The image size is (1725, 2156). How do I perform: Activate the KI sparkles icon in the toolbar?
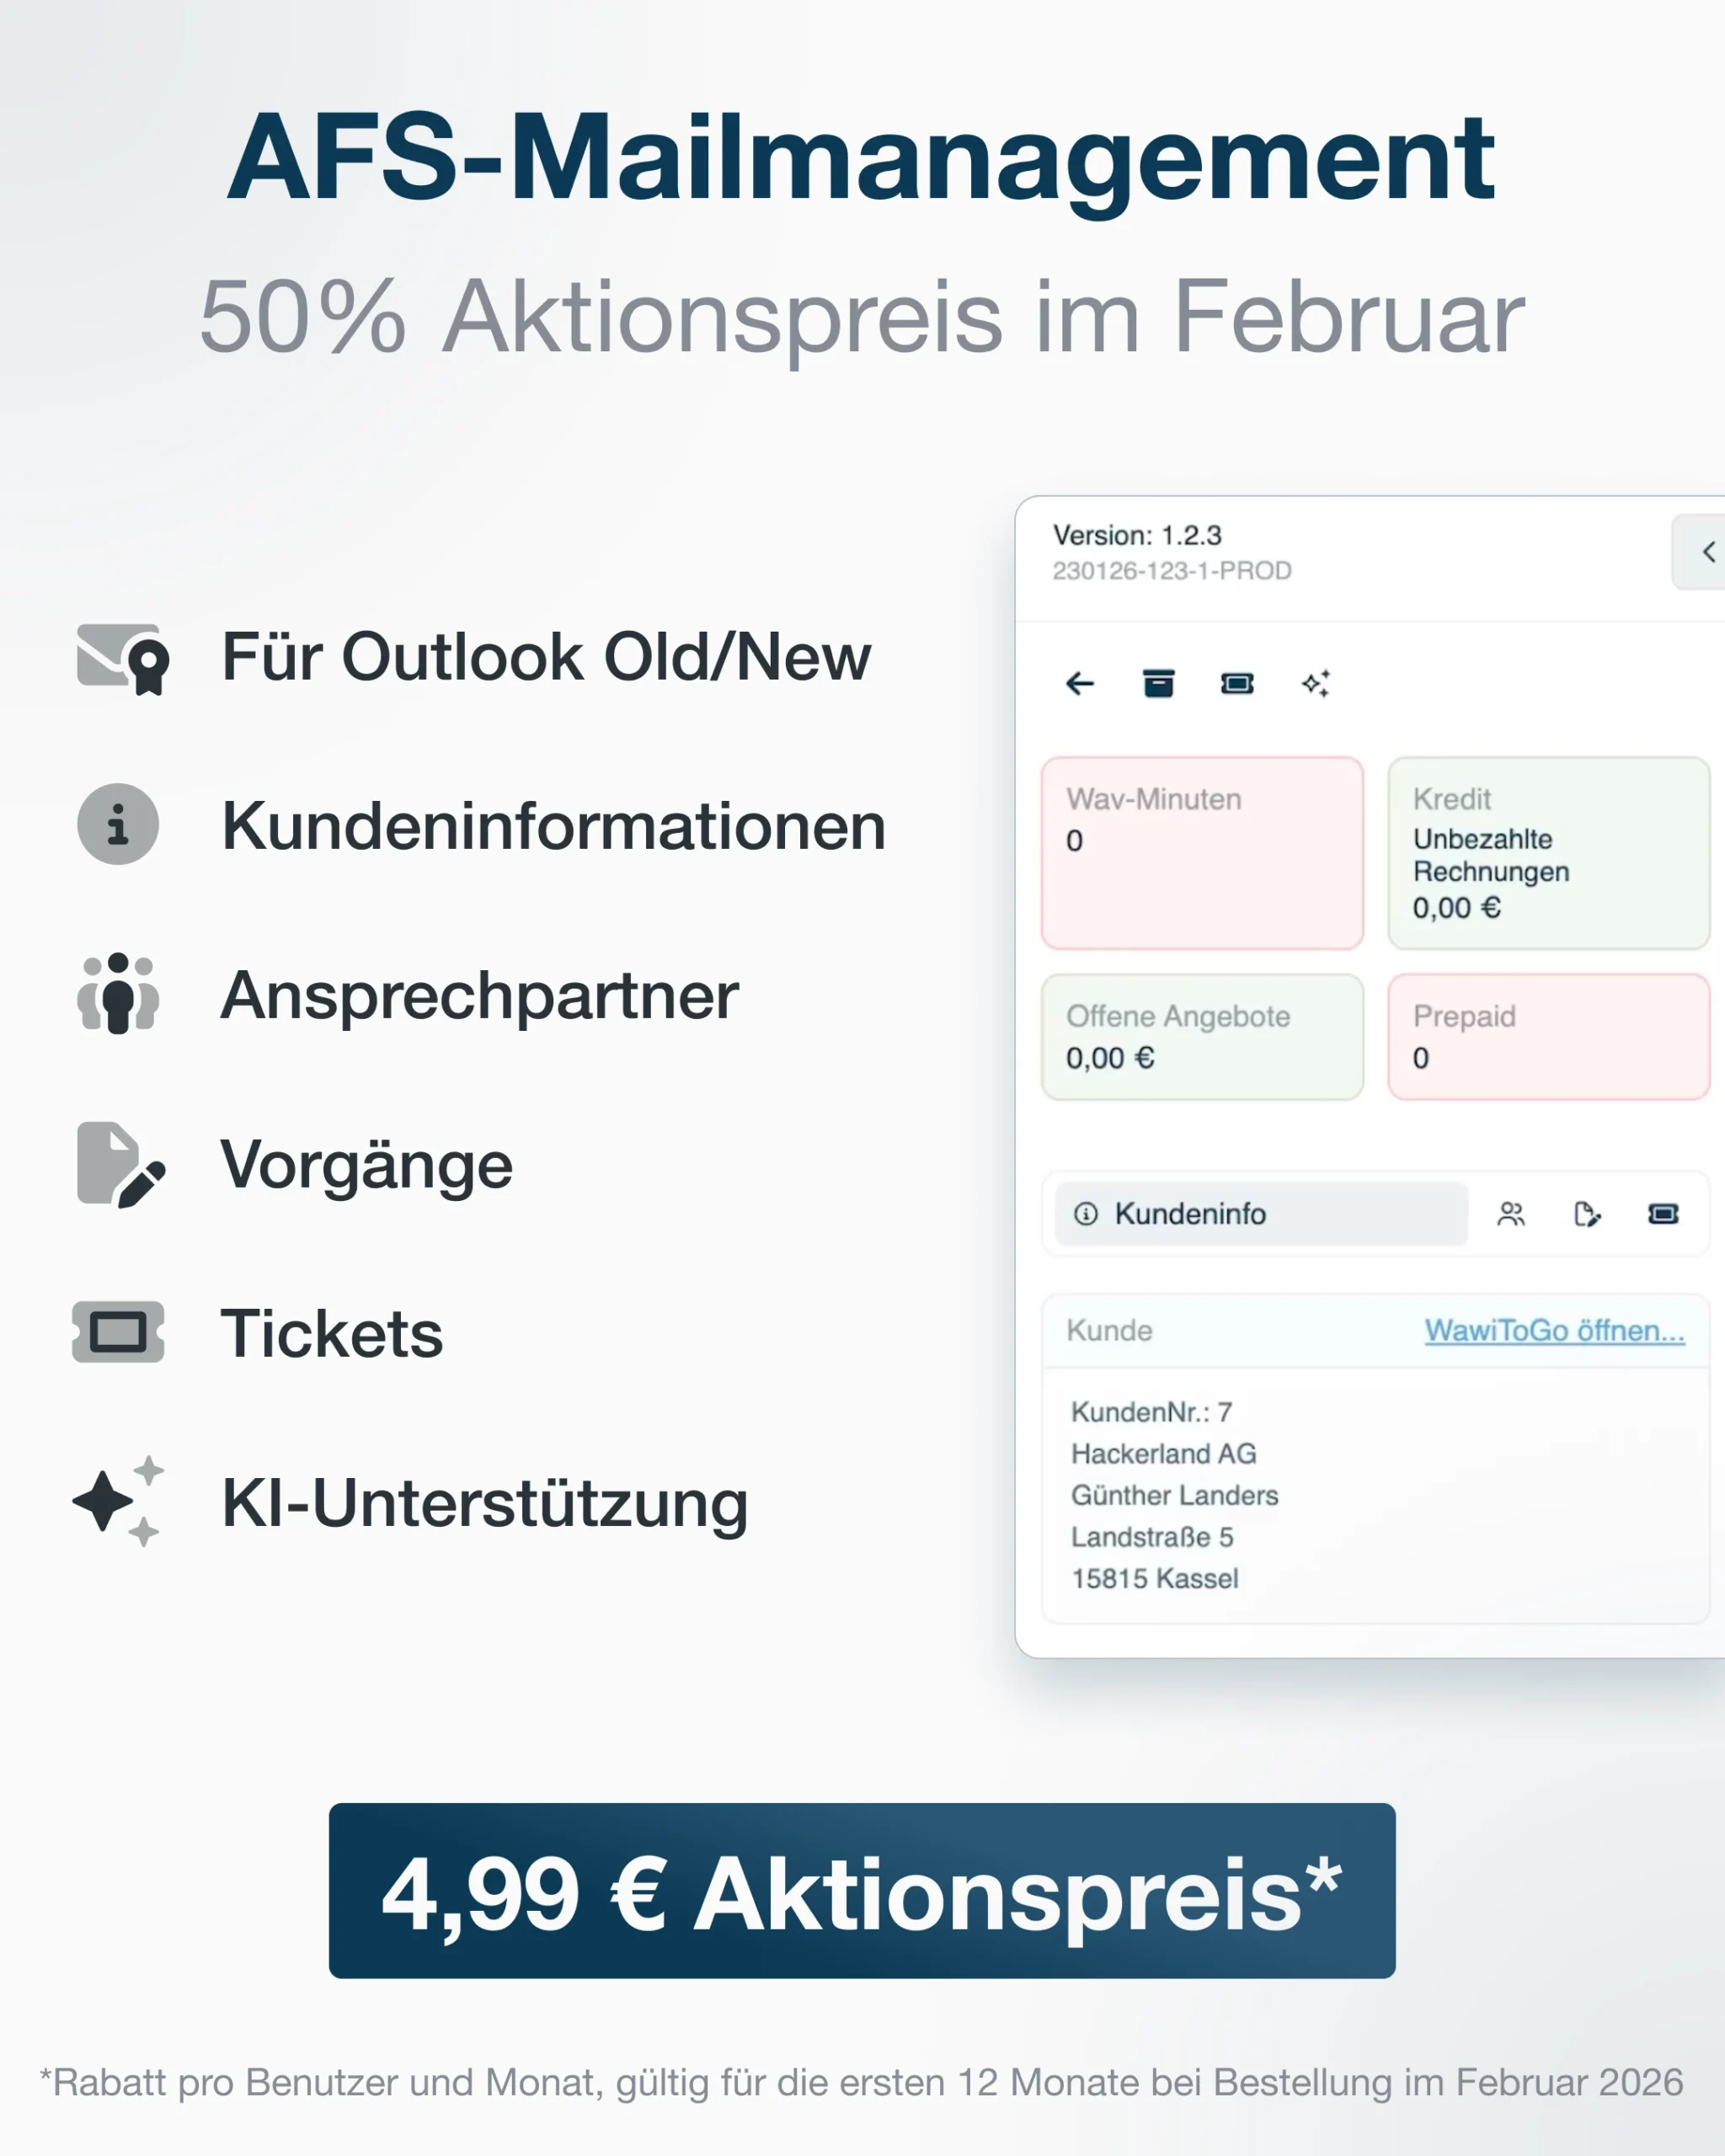tap(1316, 683)
